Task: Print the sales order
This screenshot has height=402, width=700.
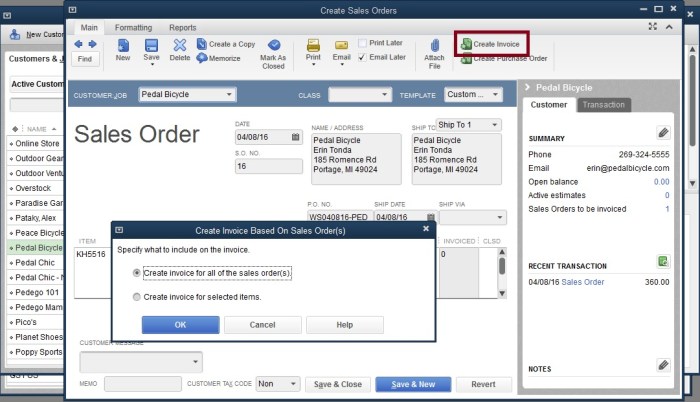Action: (x=313, y=46)
